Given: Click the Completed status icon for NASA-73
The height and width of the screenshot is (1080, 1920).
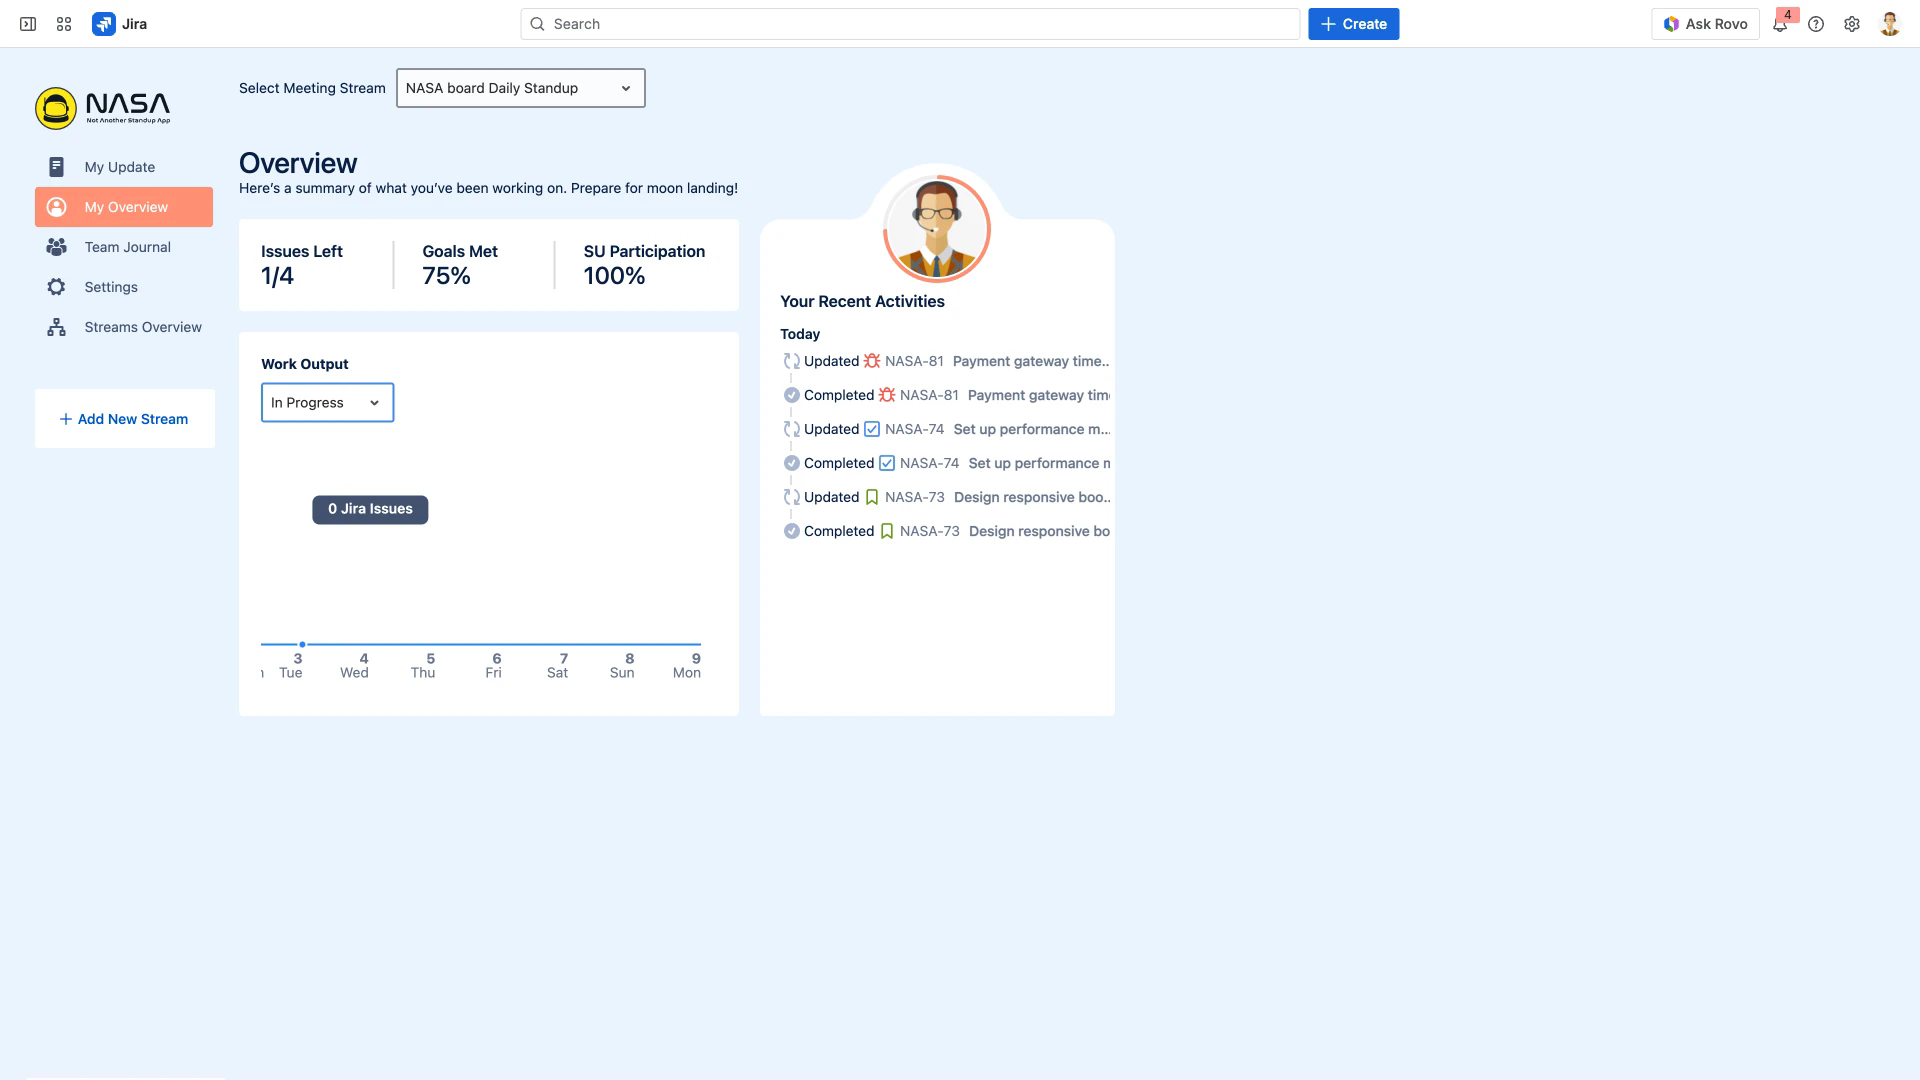Looking at the screenshot, I should pos(791,531).
